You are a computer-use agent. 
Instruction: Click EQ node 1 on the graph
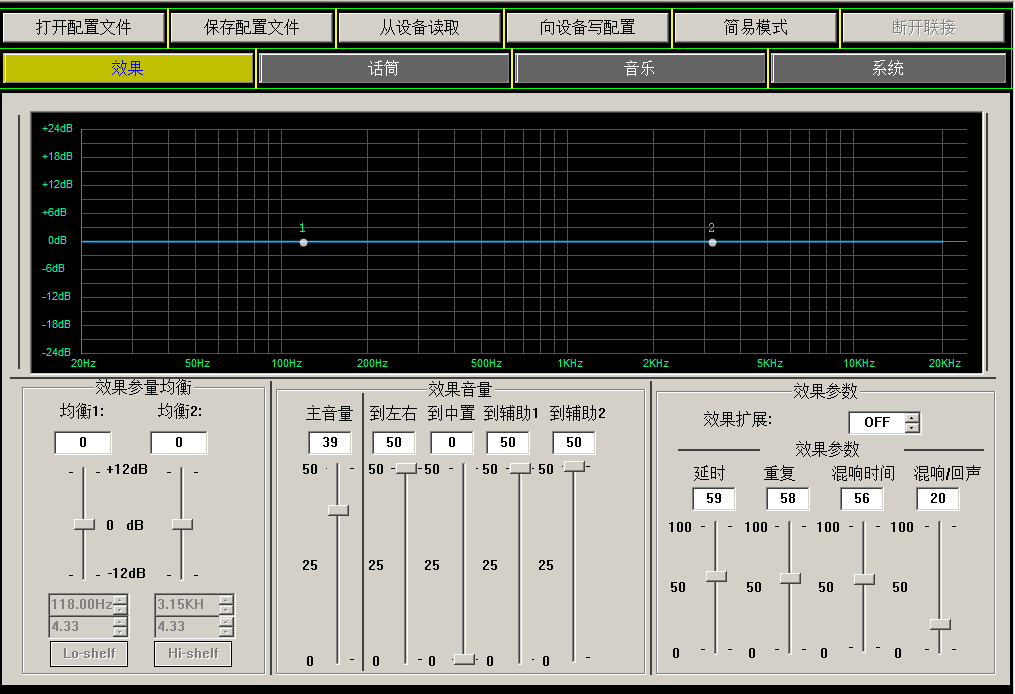(304, 242)
